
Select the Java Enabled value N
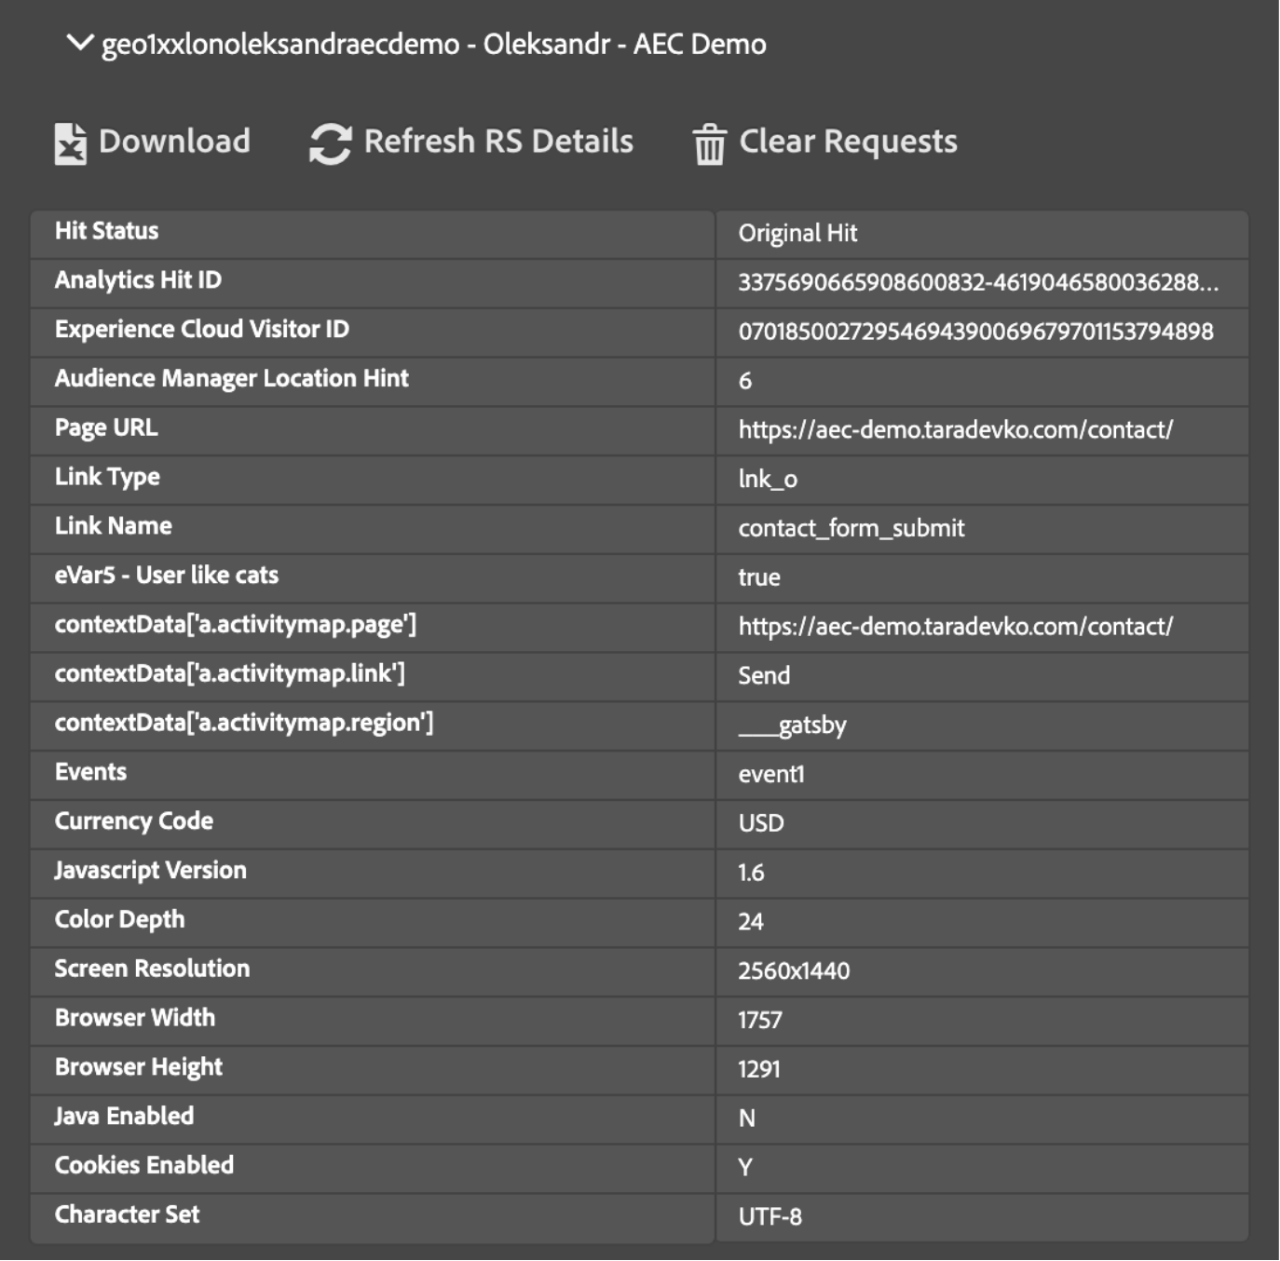point(747,1118)
